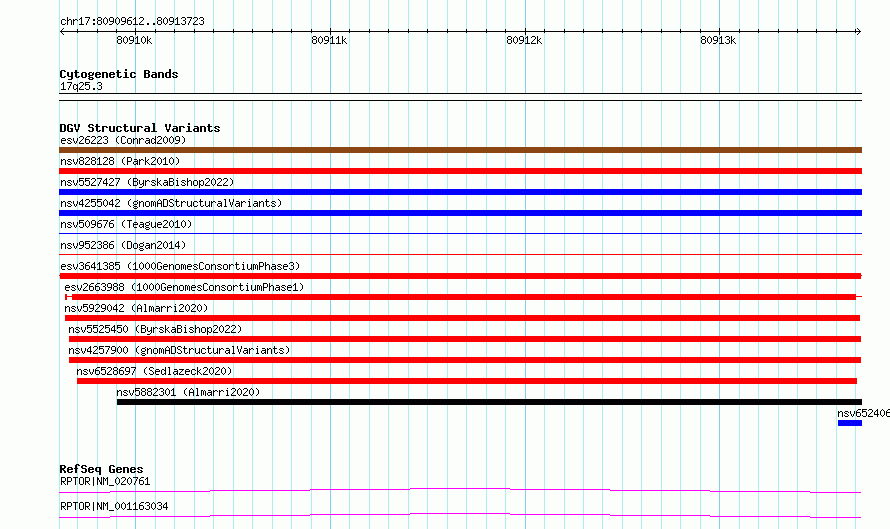890x529 pixels.
Task: Select the DGV Structural Variants track title
Action: 140,128
